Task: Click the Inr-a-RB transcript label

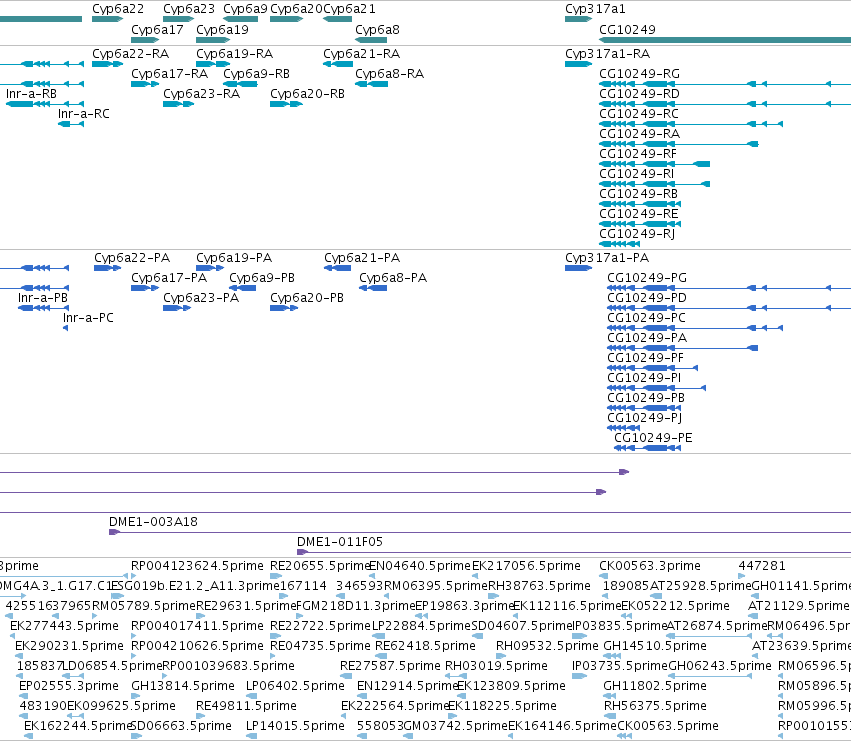Action: pos(31,93)
